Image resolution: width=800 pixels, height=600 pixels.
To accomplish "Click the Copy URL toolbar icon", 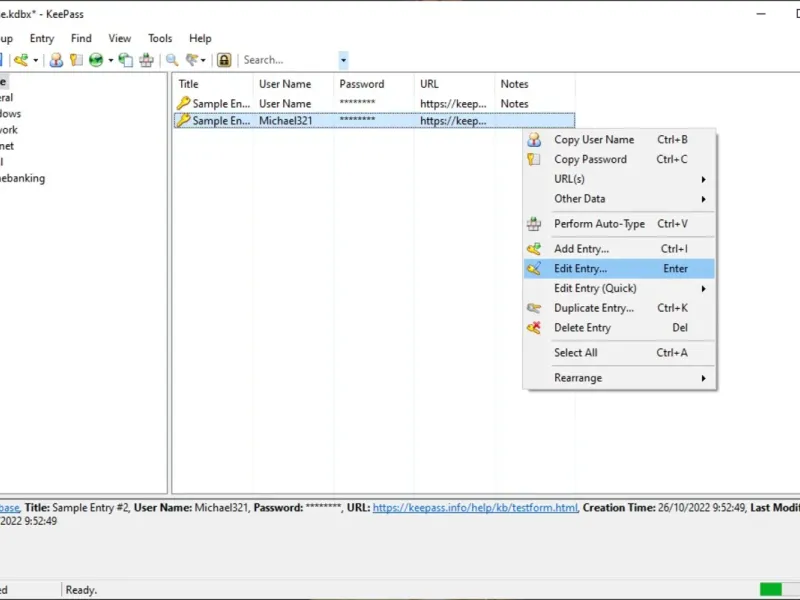I will [x=125, y=60].
